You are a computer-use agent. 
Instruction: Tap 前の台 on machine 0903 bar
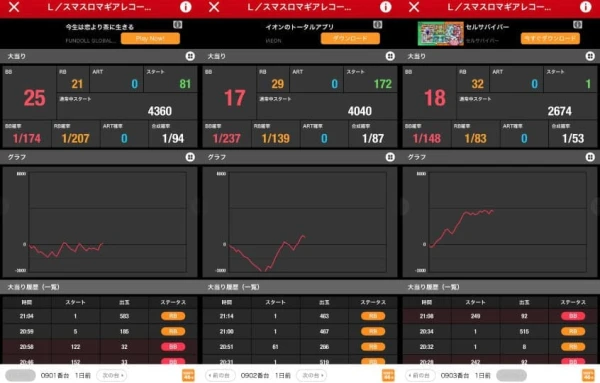(x=420, y=375)
